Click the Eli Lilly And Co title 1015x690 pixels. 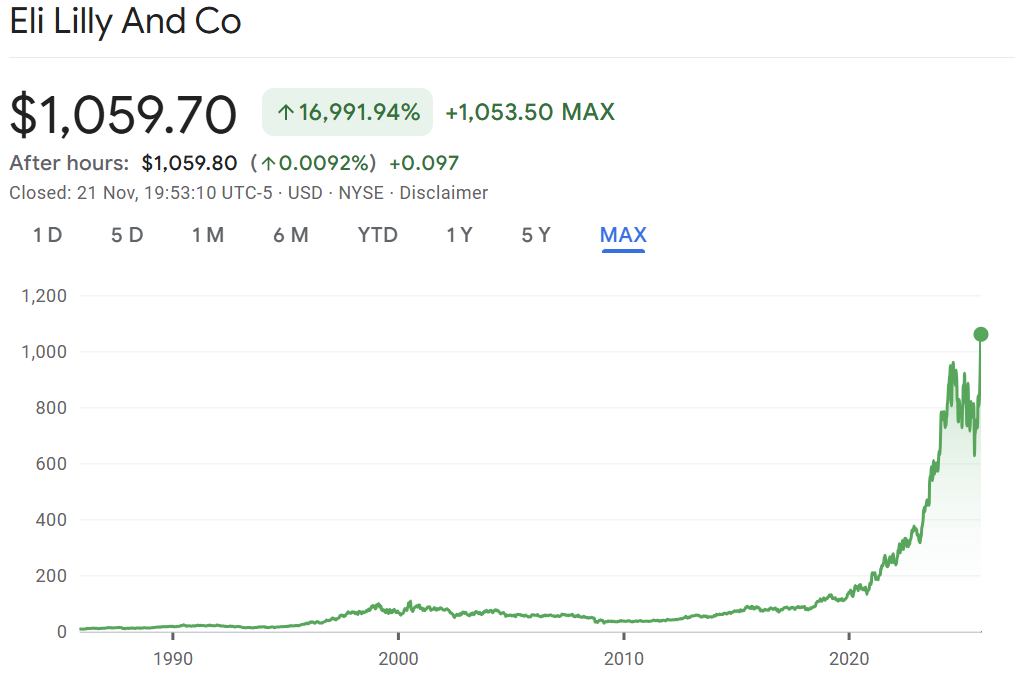[125, 22]
